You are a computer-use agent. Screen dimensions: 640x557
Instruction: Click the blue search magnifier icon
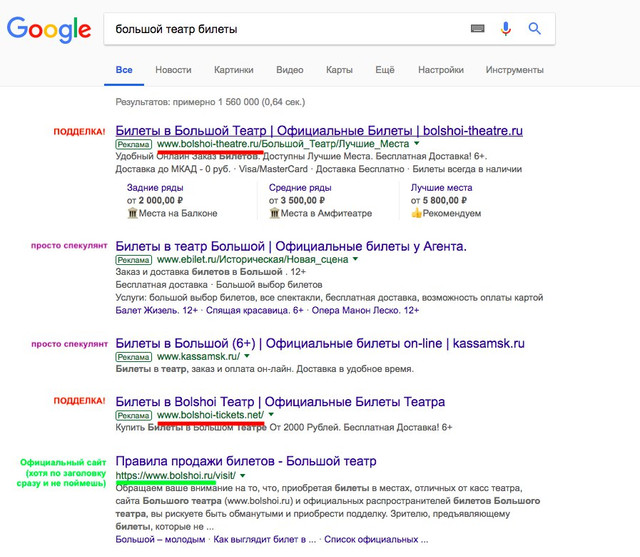coord(535,29)
